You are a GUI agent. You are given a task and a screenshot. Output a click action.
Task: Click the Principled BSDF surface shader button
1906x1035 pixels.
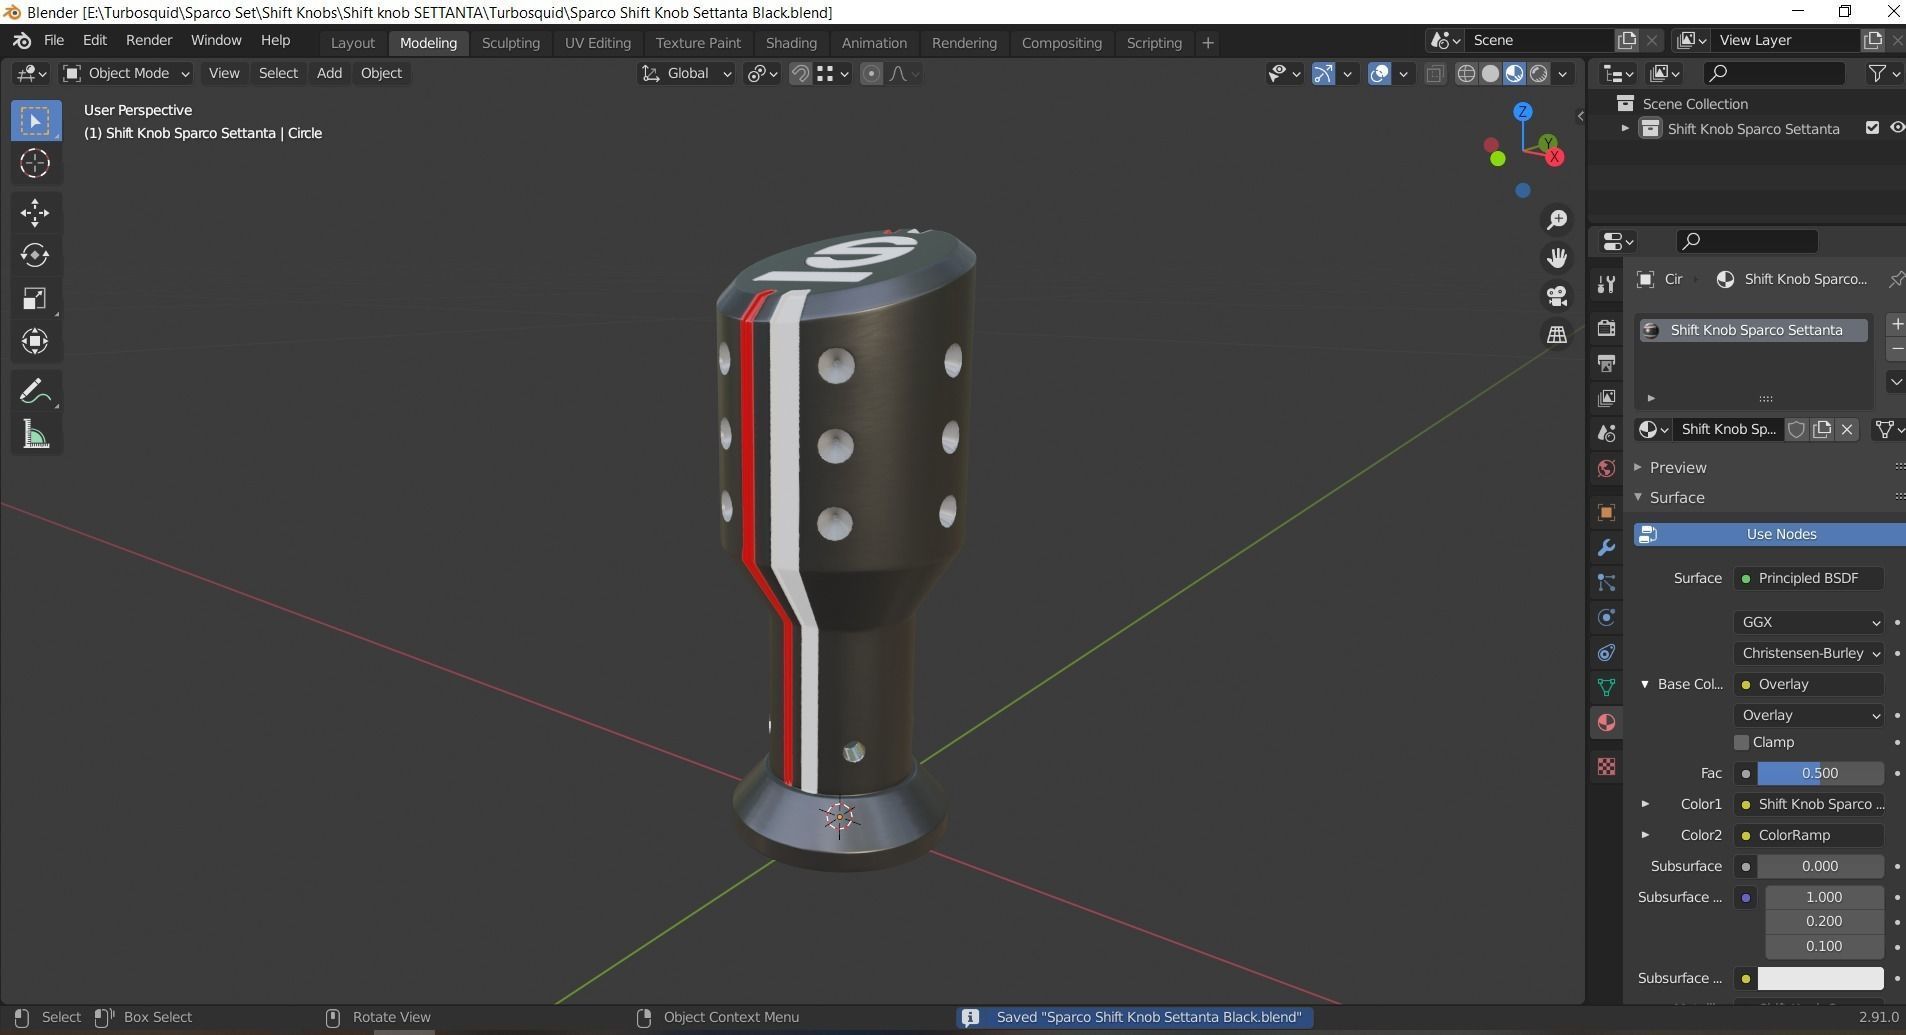[1808, 578]
